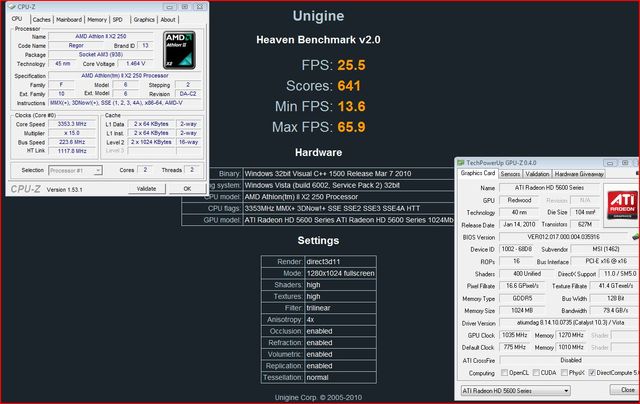Image resolution: width=640 pixels, height=404 pixels.
Task: Open the Hardware Giveaway tab
Action: tap(579, 174)
